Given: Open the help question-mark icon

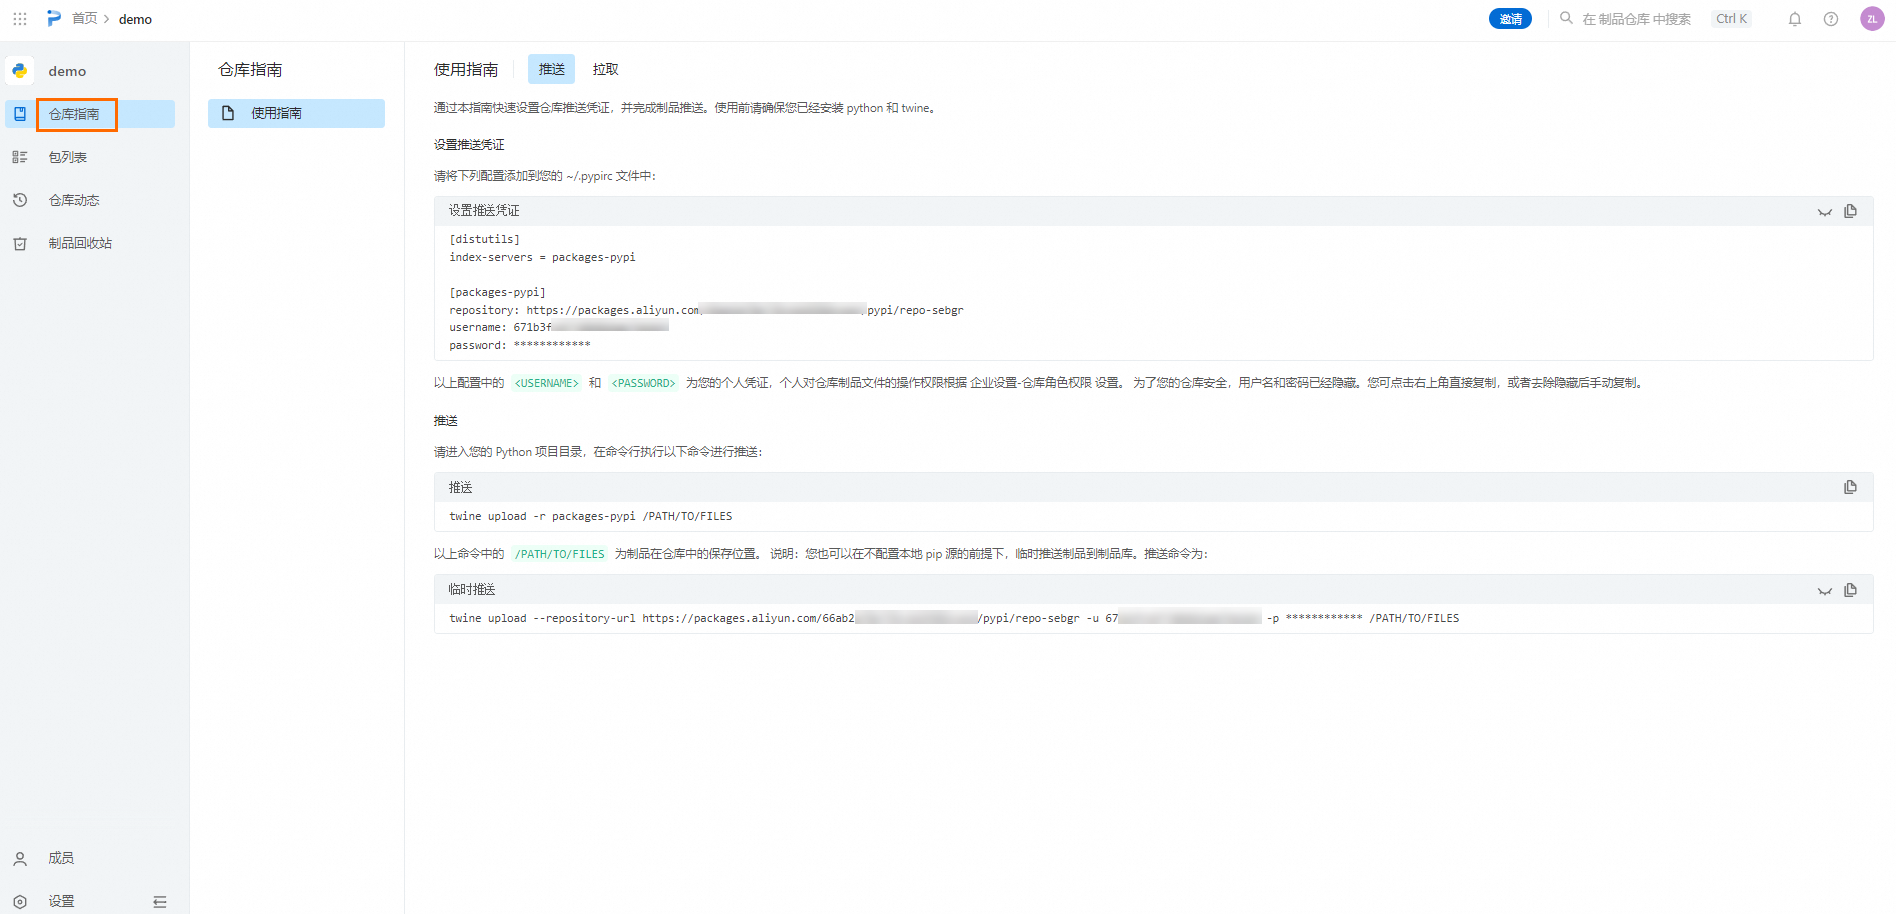Looking at the screenshot, I should 1831,19.
